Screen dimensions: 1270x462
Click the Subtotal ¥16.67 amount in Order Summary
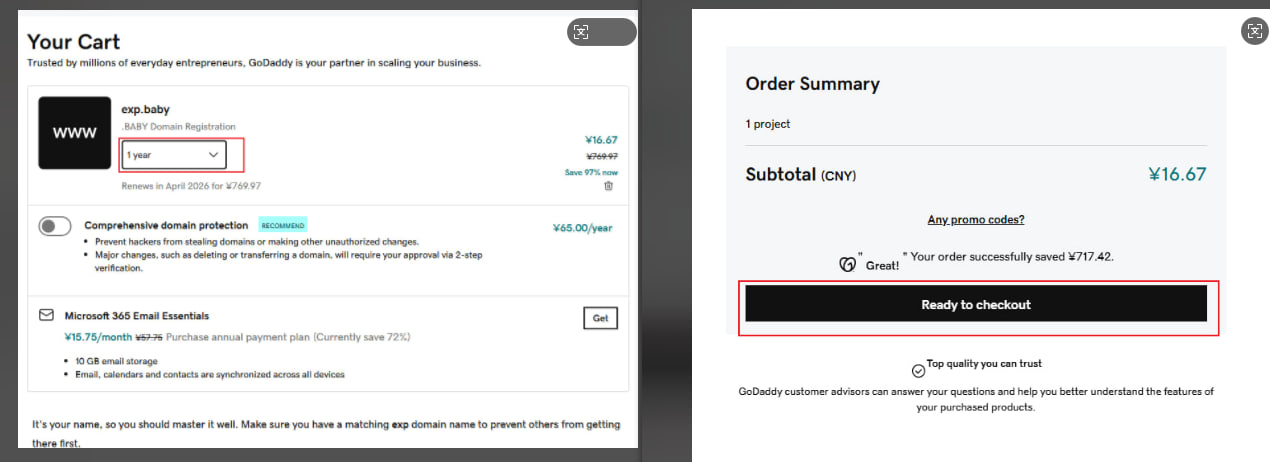[x=1177, y=175]
